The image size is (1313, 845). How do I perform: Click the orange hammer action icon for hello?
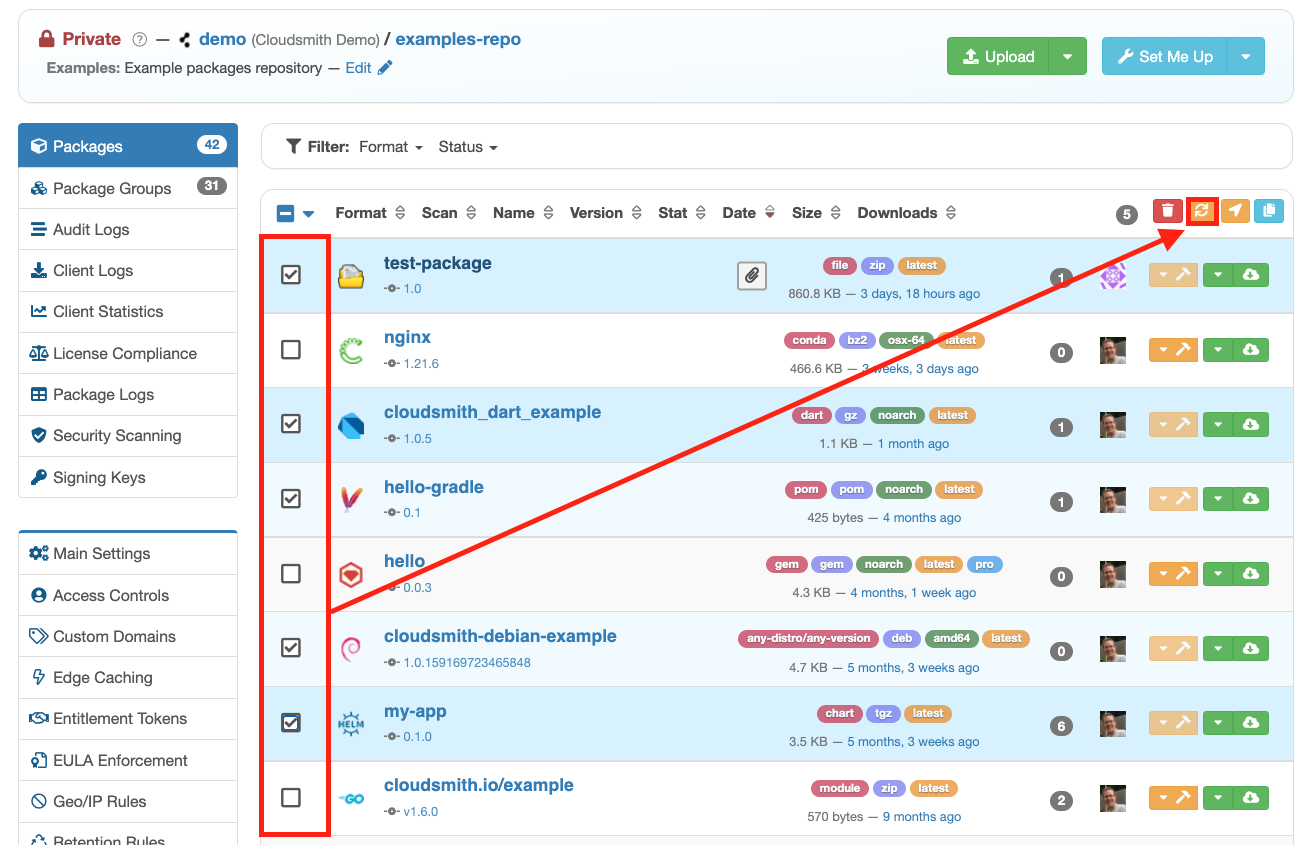pyautogui.click(x=1183, y=574)
